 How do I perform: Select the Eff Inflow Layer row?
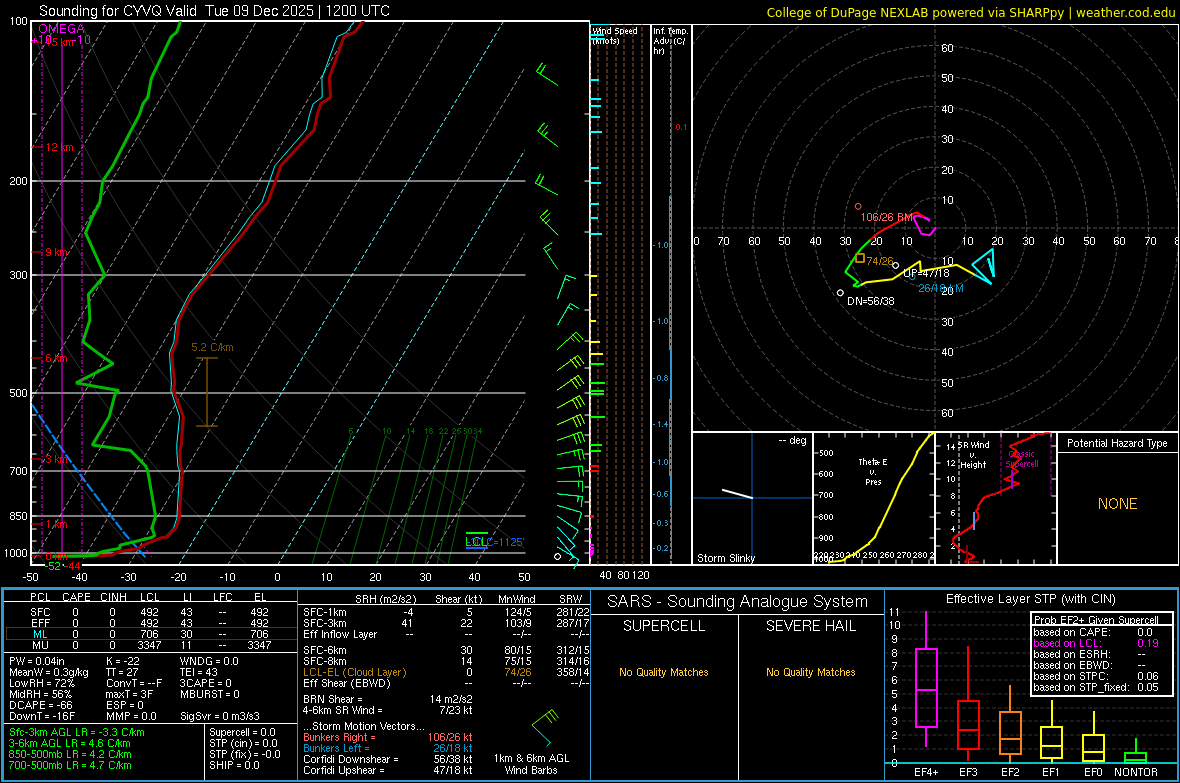[x=446, y=634]
